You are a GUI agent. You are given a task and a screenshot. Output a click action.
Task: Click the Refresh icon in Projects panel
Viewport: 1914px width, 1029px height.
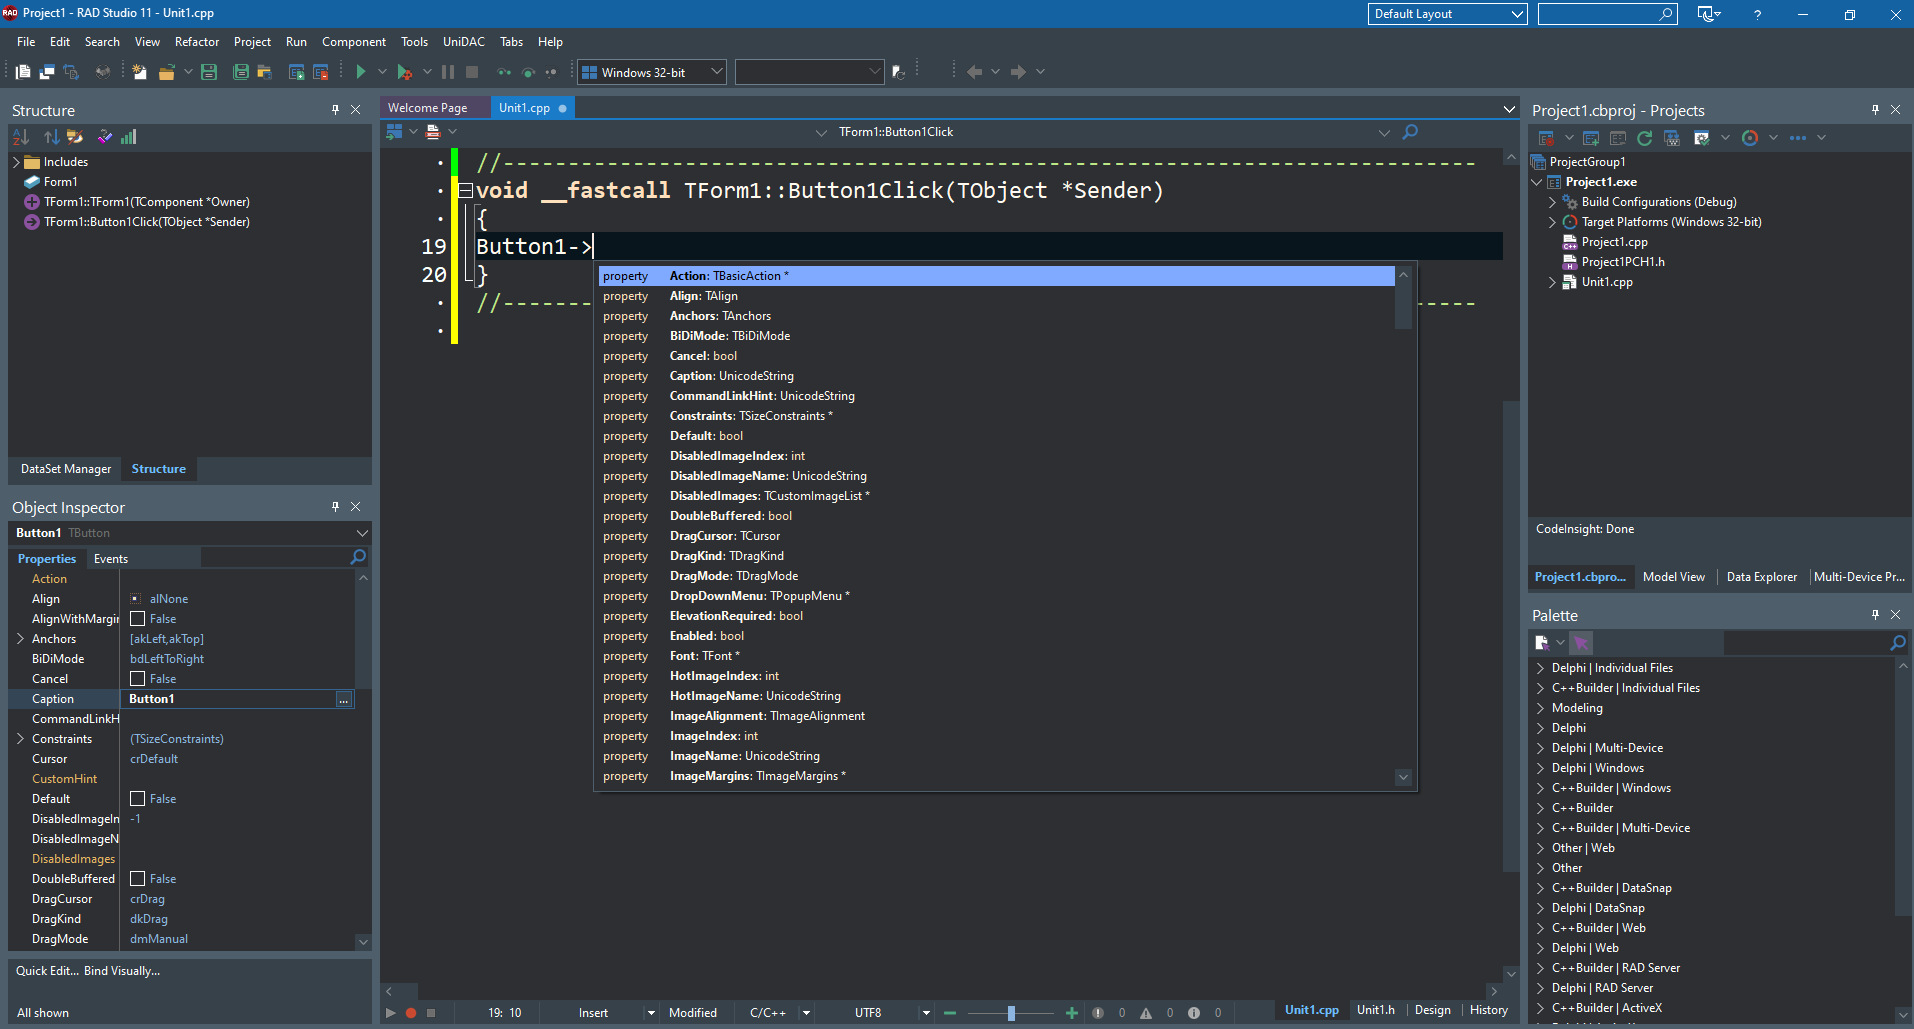1644,138
